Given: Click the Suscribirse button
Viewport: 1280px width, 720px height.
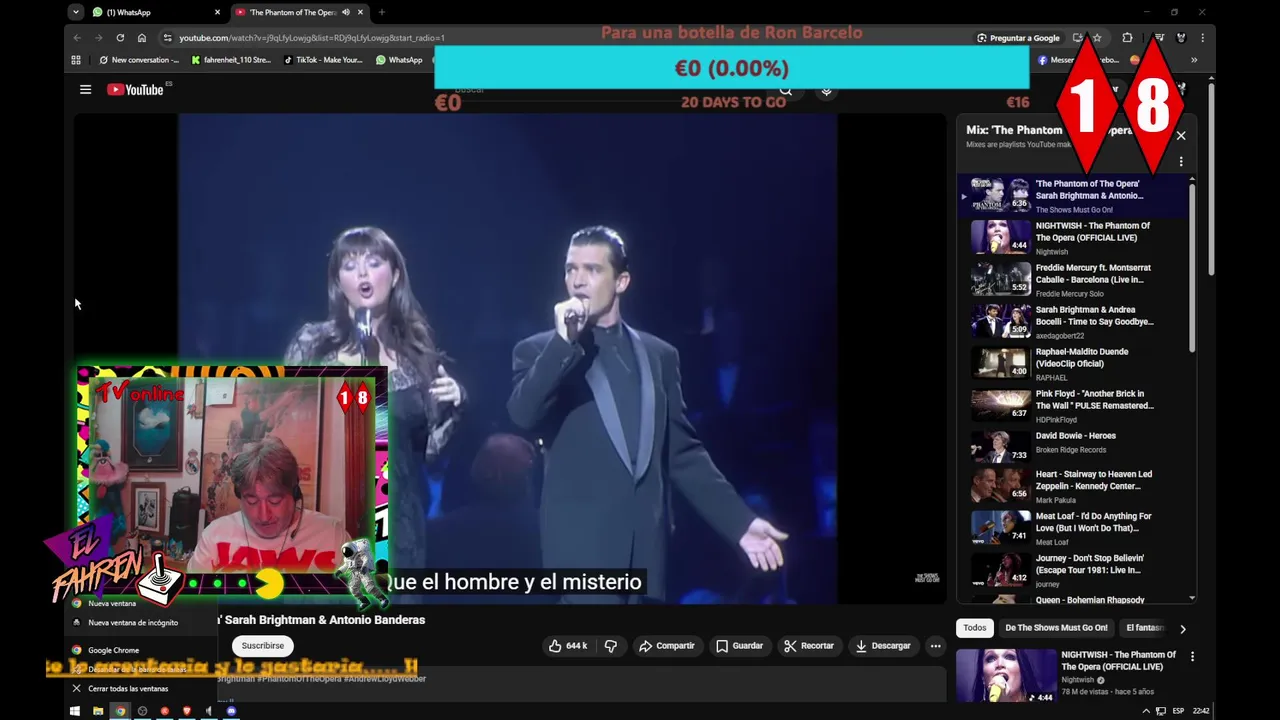Looking at the screenshot, I should click(263, 646).
